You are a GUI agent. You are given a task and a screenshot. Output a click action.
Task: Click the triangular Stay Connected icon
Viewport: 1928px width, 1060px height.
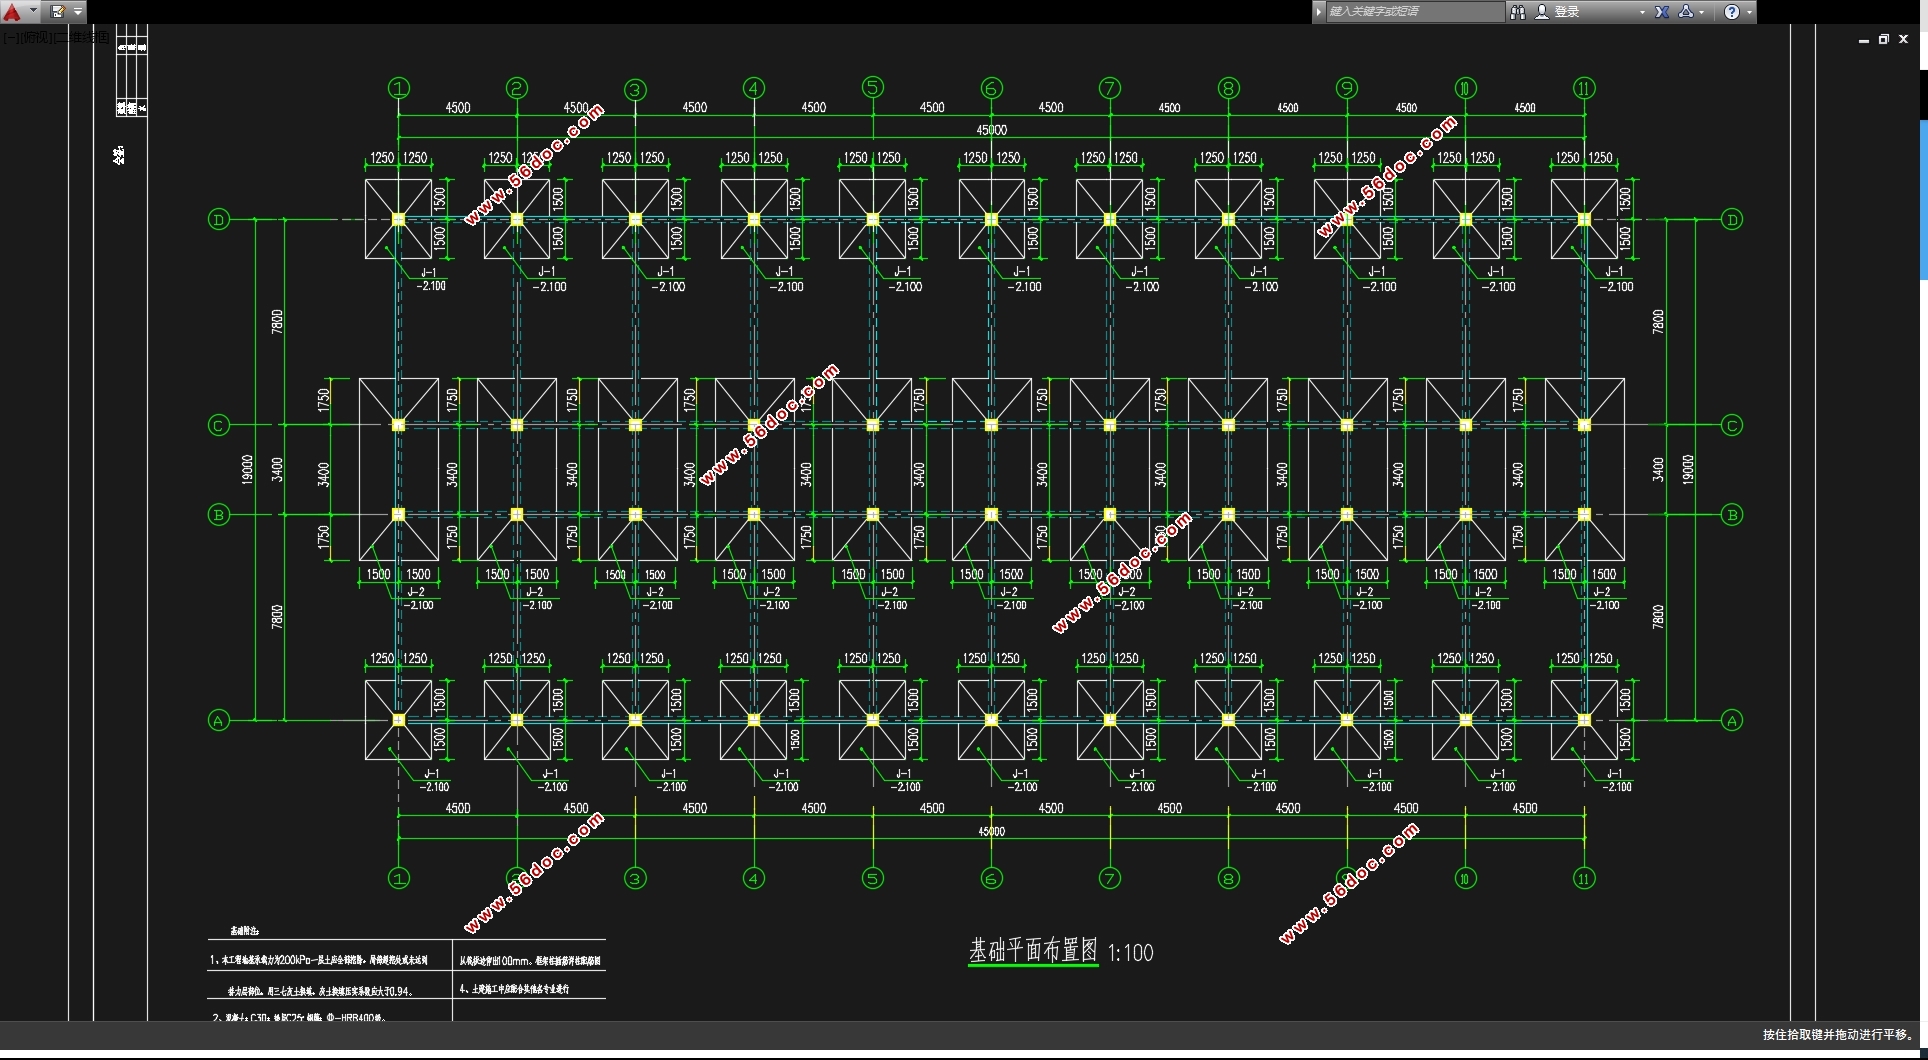(x=1686, y=12)
